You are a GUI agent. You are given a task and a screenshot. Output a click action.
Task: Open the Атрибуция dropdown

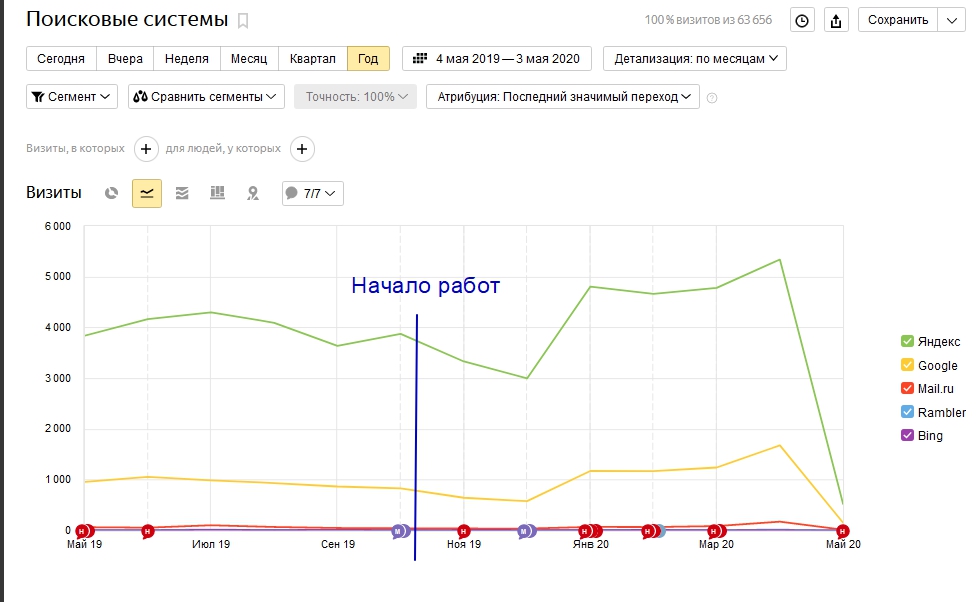(x=562, y=97)
